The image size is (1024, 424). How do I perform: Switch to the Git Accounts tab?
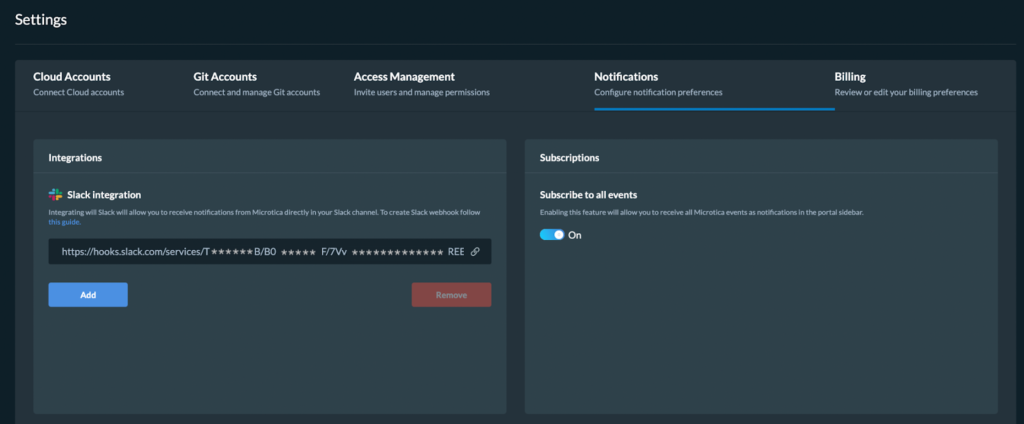257,84
